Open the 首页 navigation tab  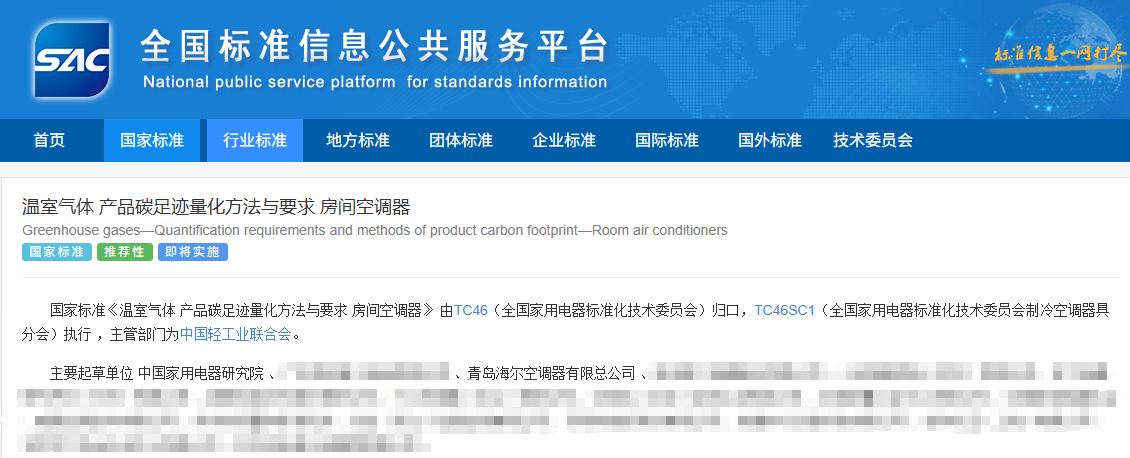[x=49, y=140]
